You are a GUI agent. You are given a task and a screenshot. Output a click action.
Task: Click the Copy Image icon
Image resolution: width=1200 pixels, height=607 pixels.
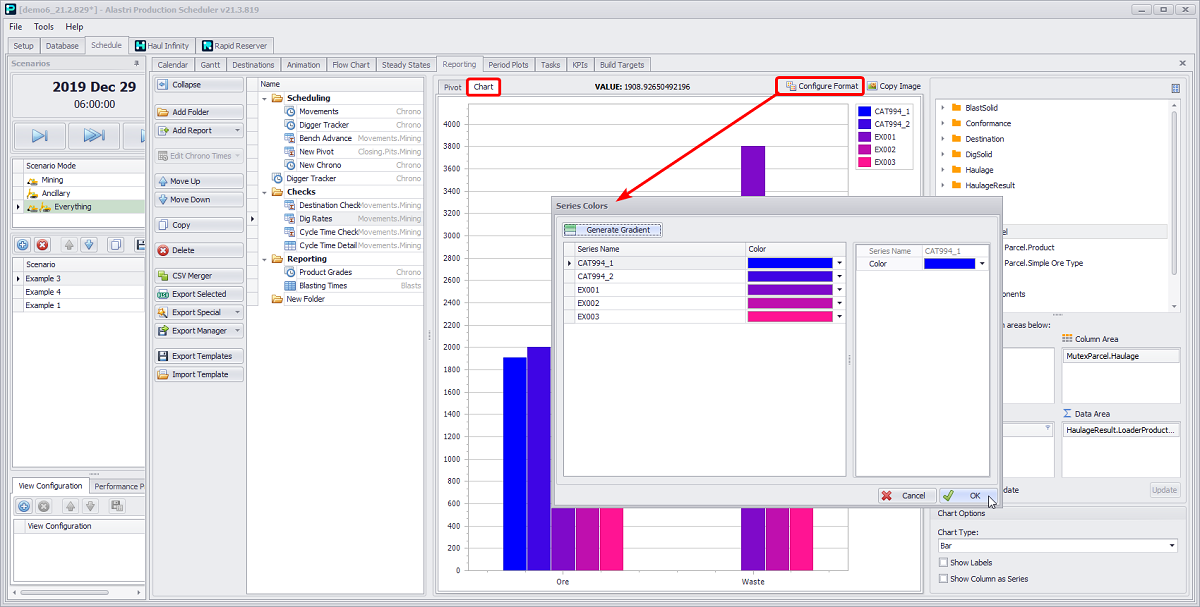coord(873,87)
